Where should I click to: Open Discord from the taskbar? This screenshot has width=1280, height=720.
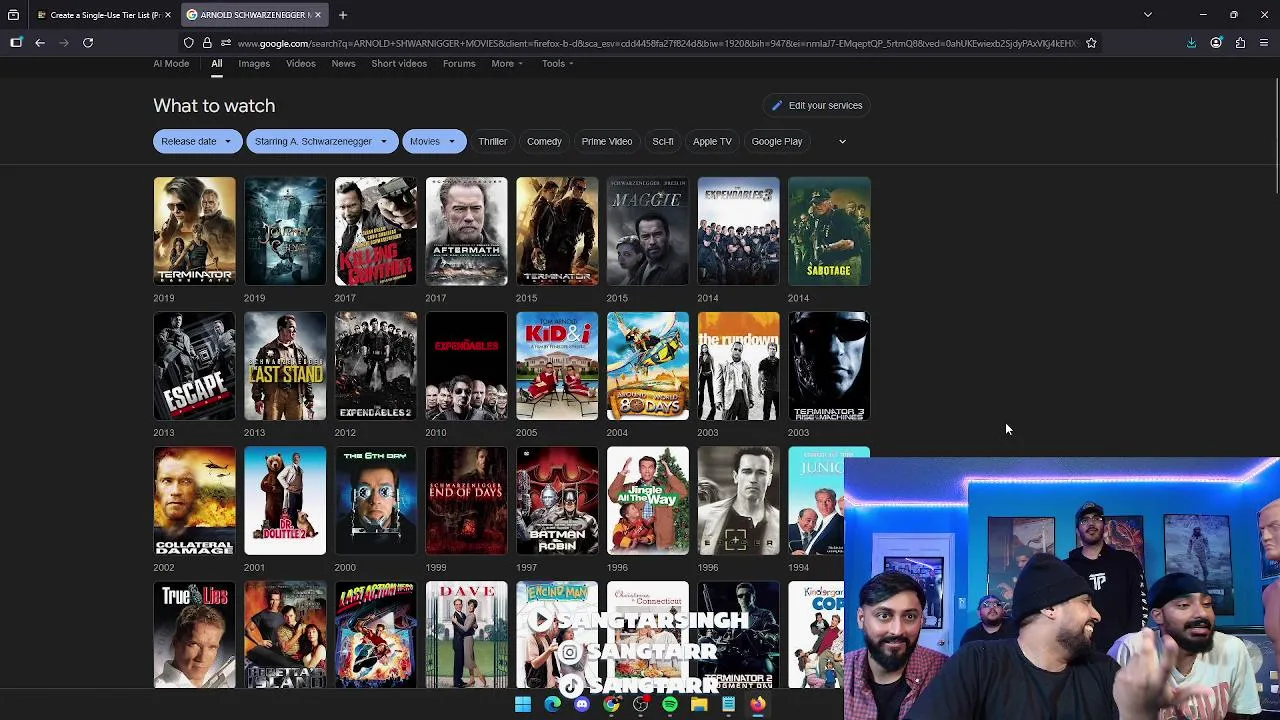582,705
